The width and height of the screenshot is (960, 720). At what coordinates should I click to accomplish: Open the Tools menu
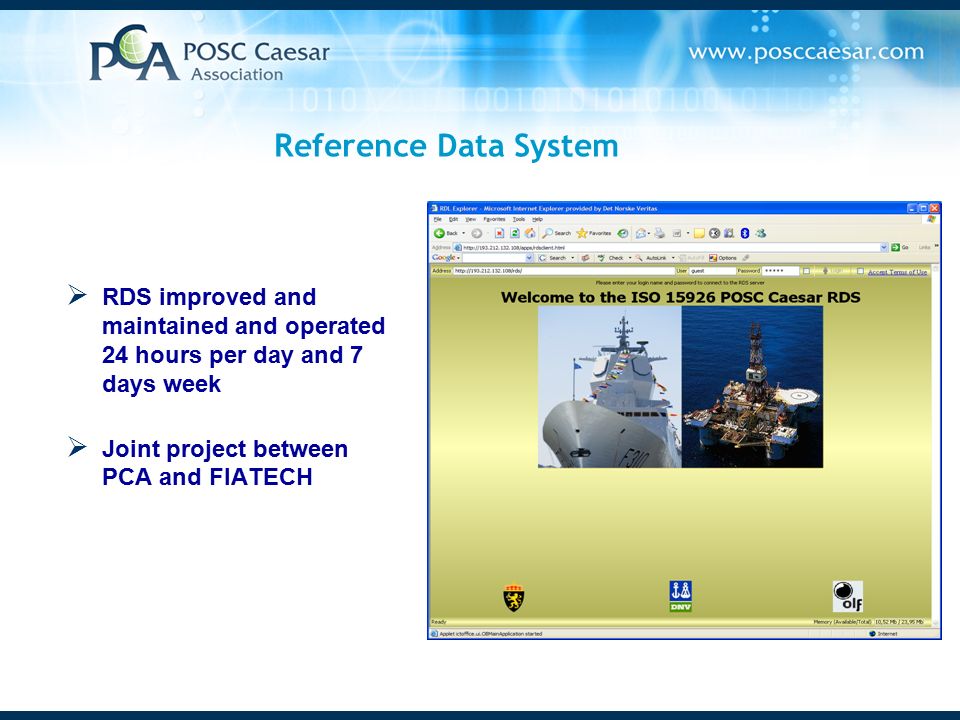point(519,219)
